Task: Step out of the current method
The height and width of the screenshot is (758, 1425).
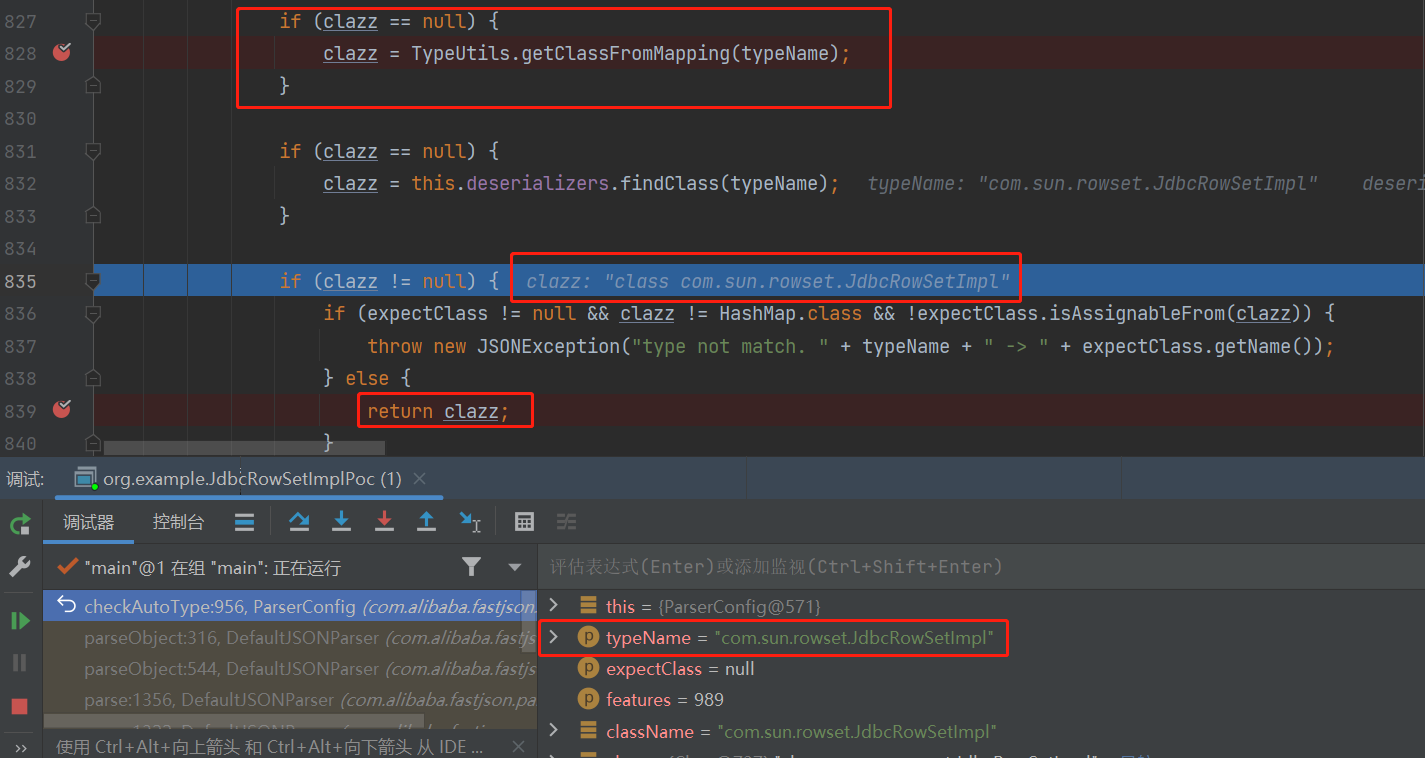Action: (425, 521)
